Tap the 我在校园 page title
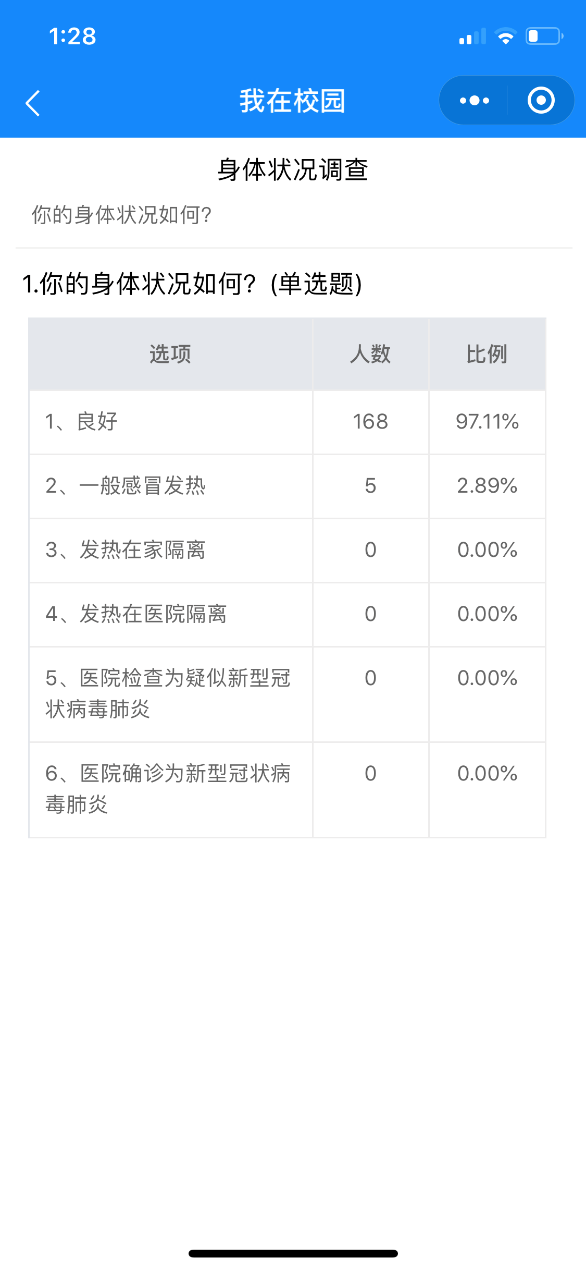This screenshot has width=586, height=1270. point(292,101)
